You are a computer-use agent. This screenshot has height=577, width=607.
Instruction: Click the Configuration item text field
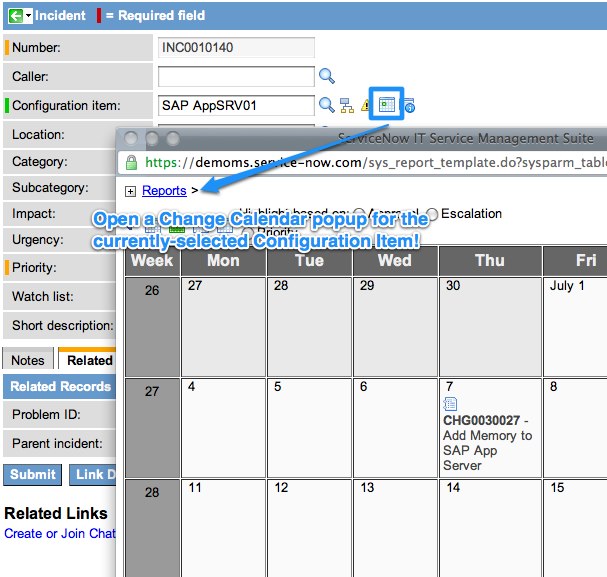point(236,105)
